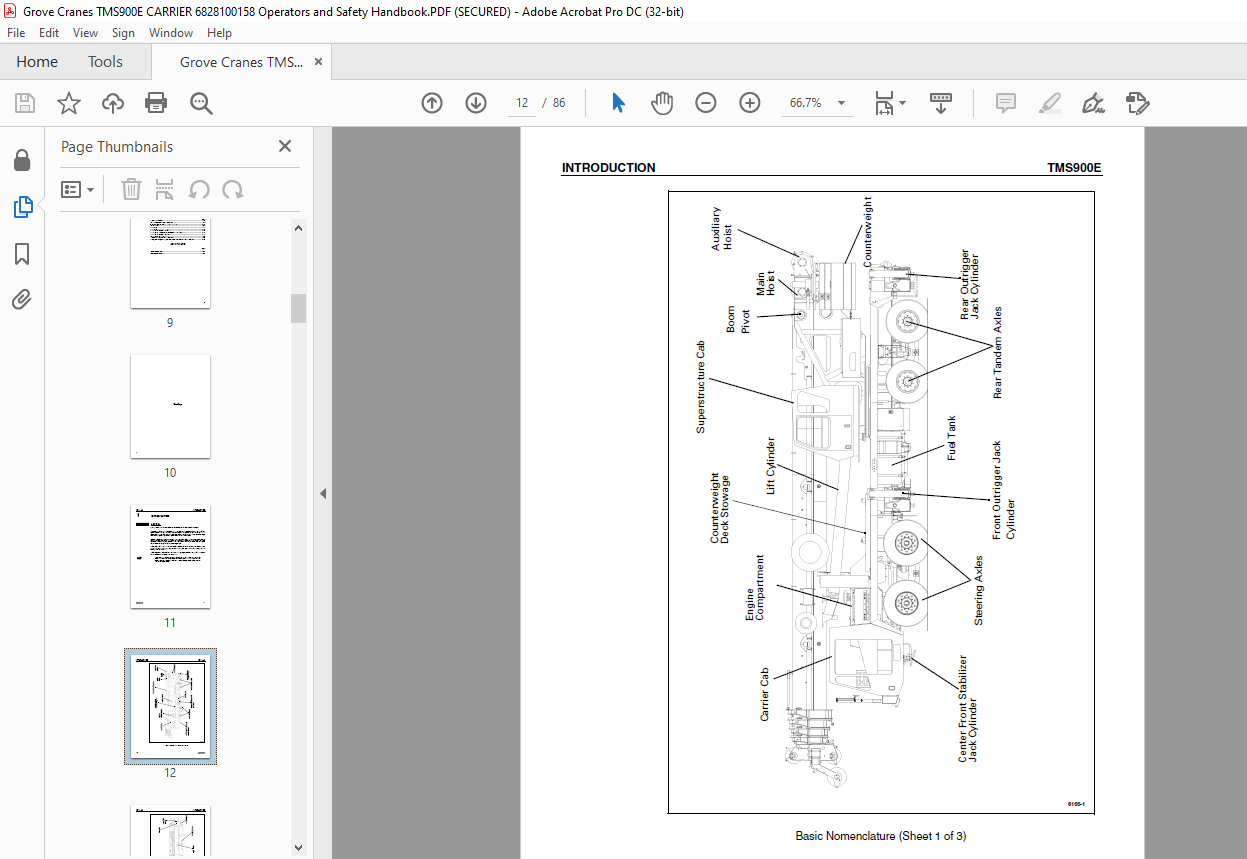Screen dimensions: 1247x859
Task: Open the security lock panel icon
Action: pyautogui.click(x=22, y=160)
